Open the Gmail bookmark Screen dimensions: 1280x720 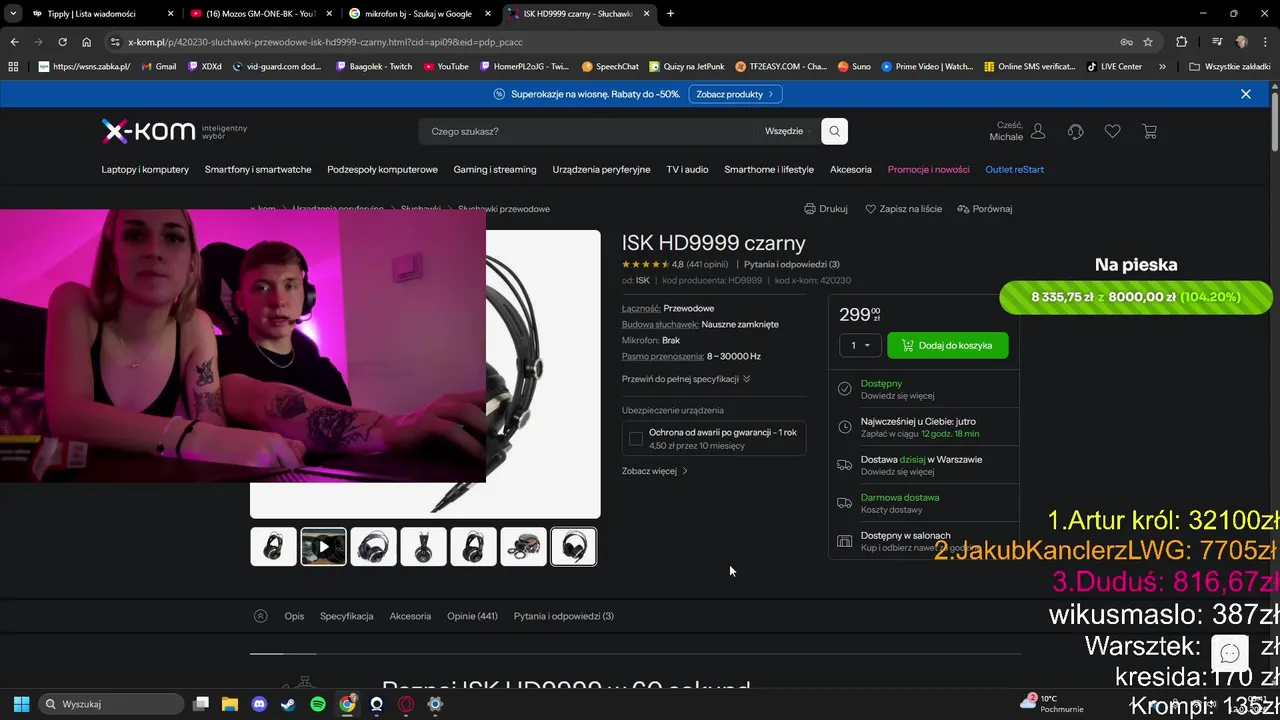pos(159,67)
